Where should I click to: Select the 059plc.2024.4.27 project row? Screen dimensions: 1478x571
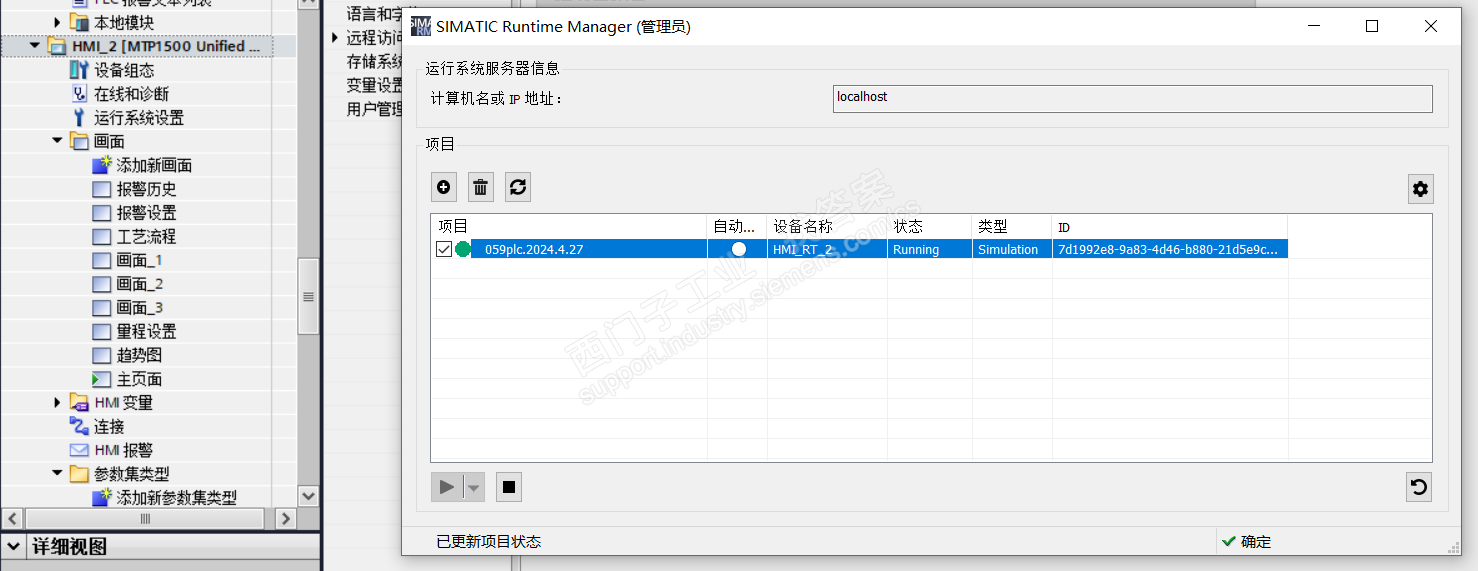click(859, 249)
